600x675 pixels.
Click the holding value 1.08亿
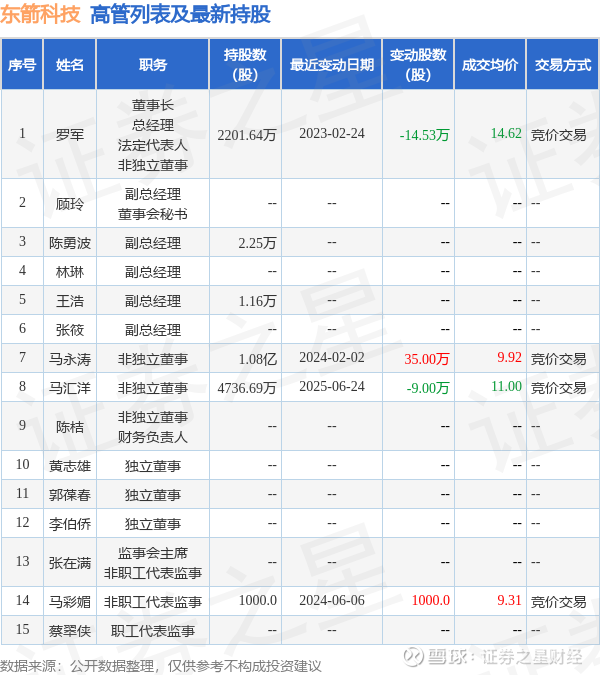(257, 359)
